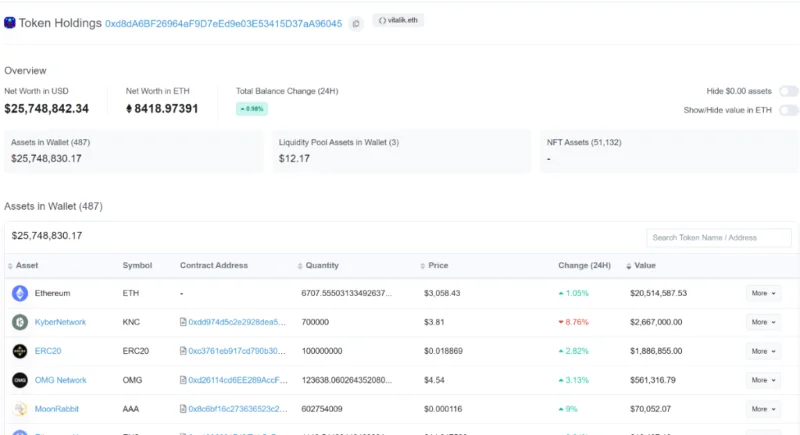Open ERC20 contract address 0xc3761eb917cd790b30

(237, 351)
